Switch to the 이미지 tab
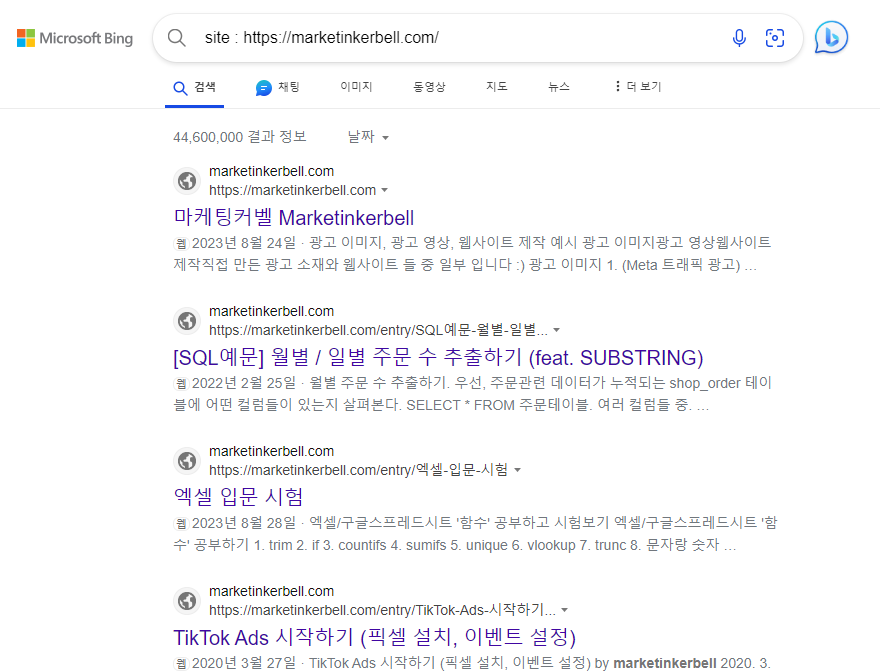Screen dimensions: 880x672 [356, 87]
